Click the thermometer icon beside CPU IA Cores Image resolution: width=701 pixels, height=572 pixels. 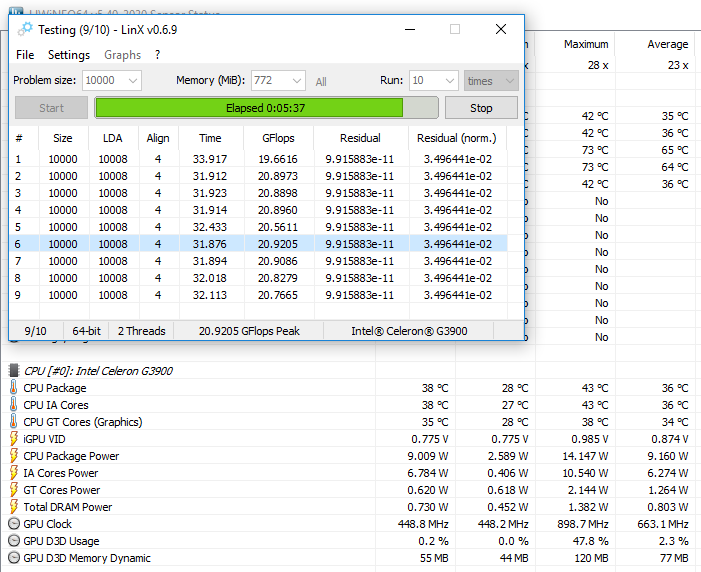click(14, 405)
